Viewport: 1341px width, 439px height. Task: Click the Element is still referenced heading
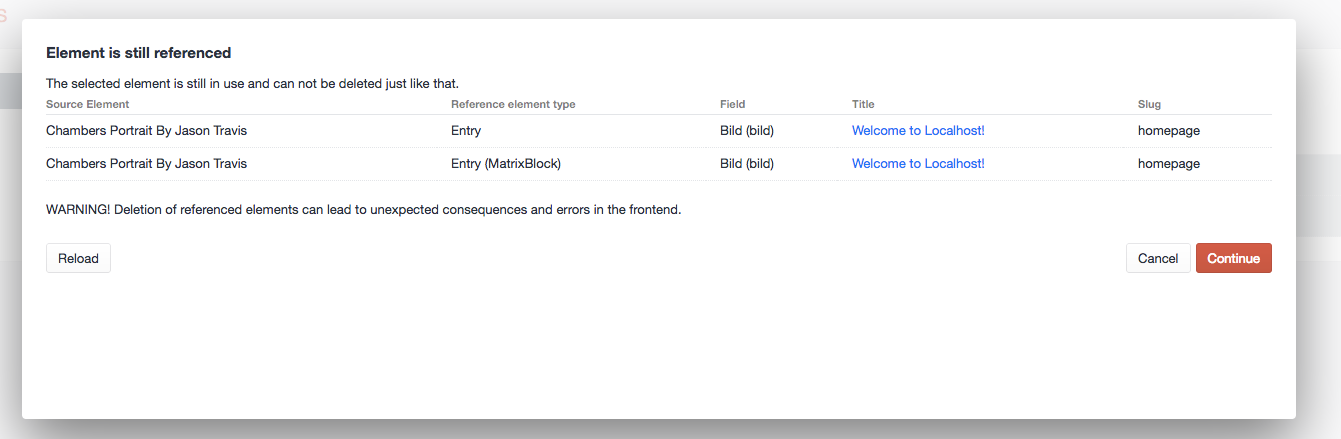[139, 52]
